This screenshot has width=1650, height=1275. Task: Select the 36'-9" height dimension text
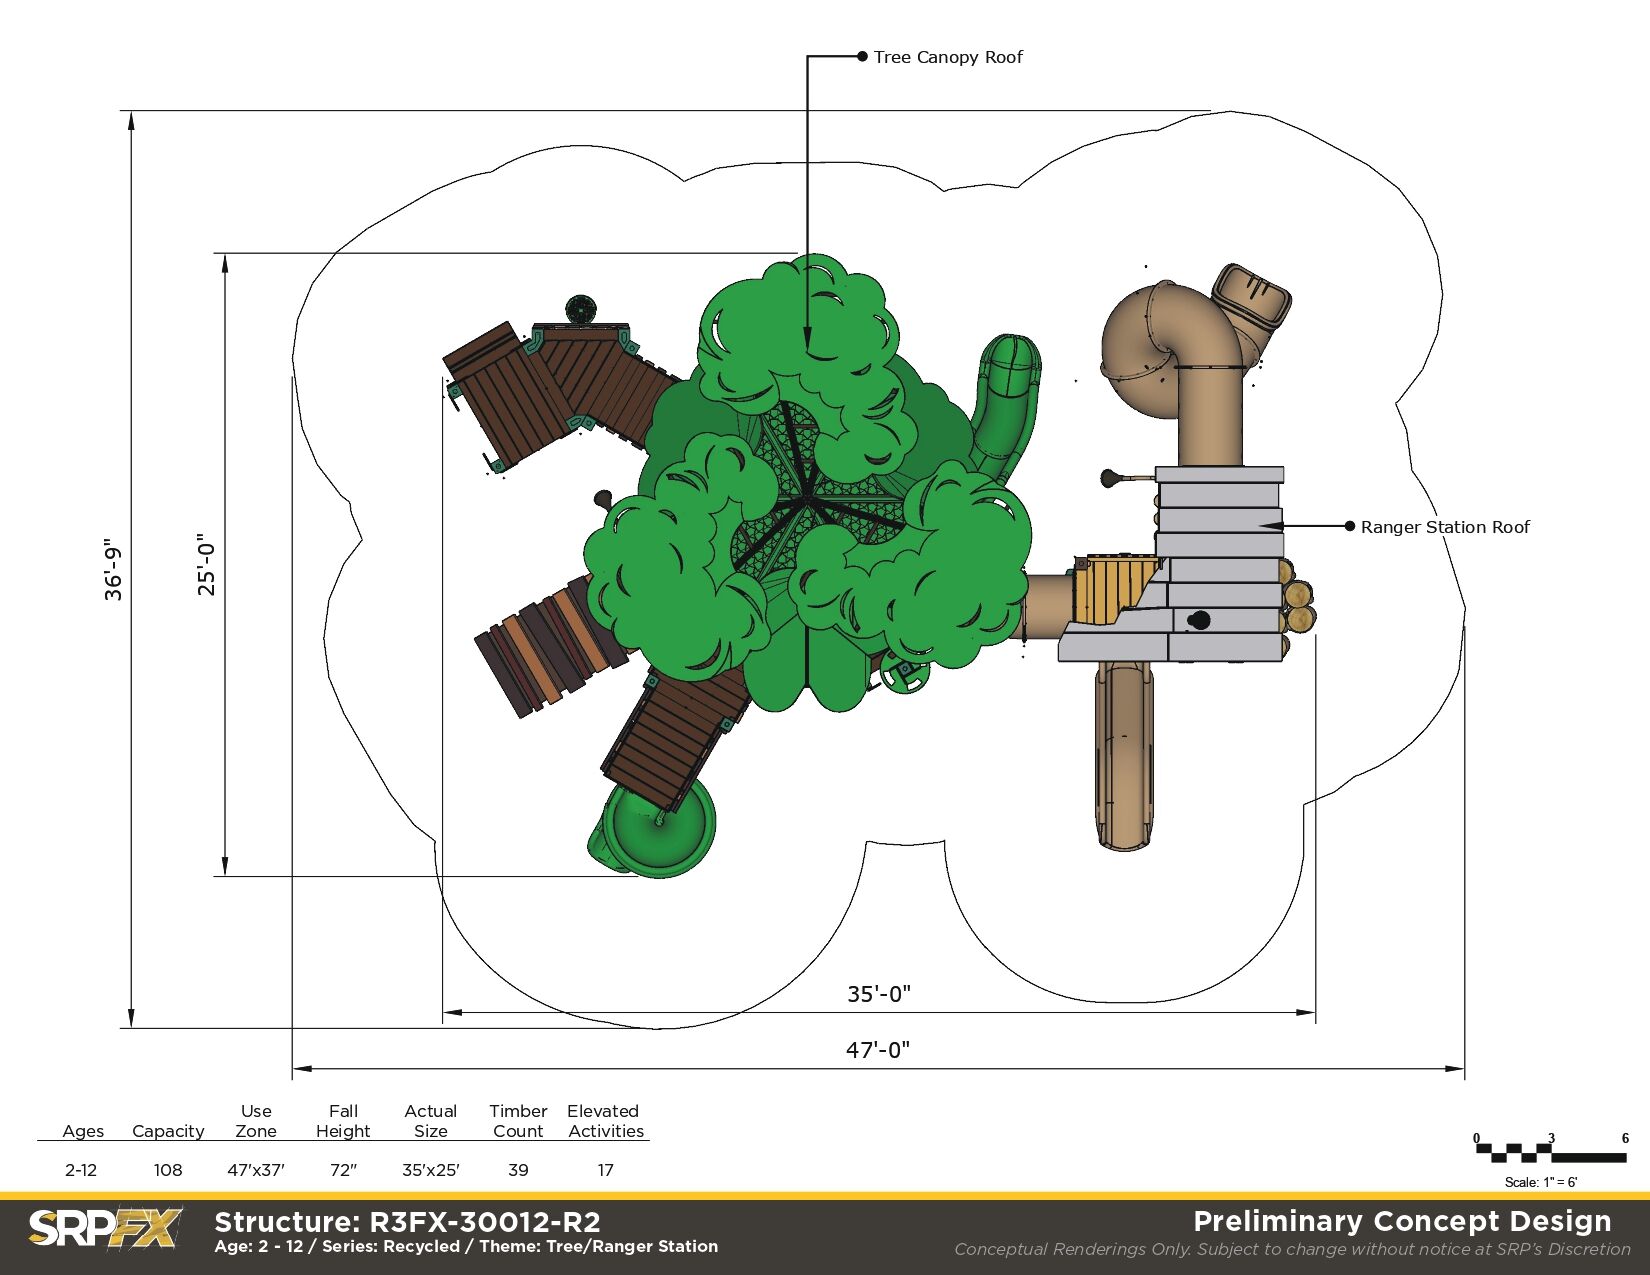[x=113, y=570]
